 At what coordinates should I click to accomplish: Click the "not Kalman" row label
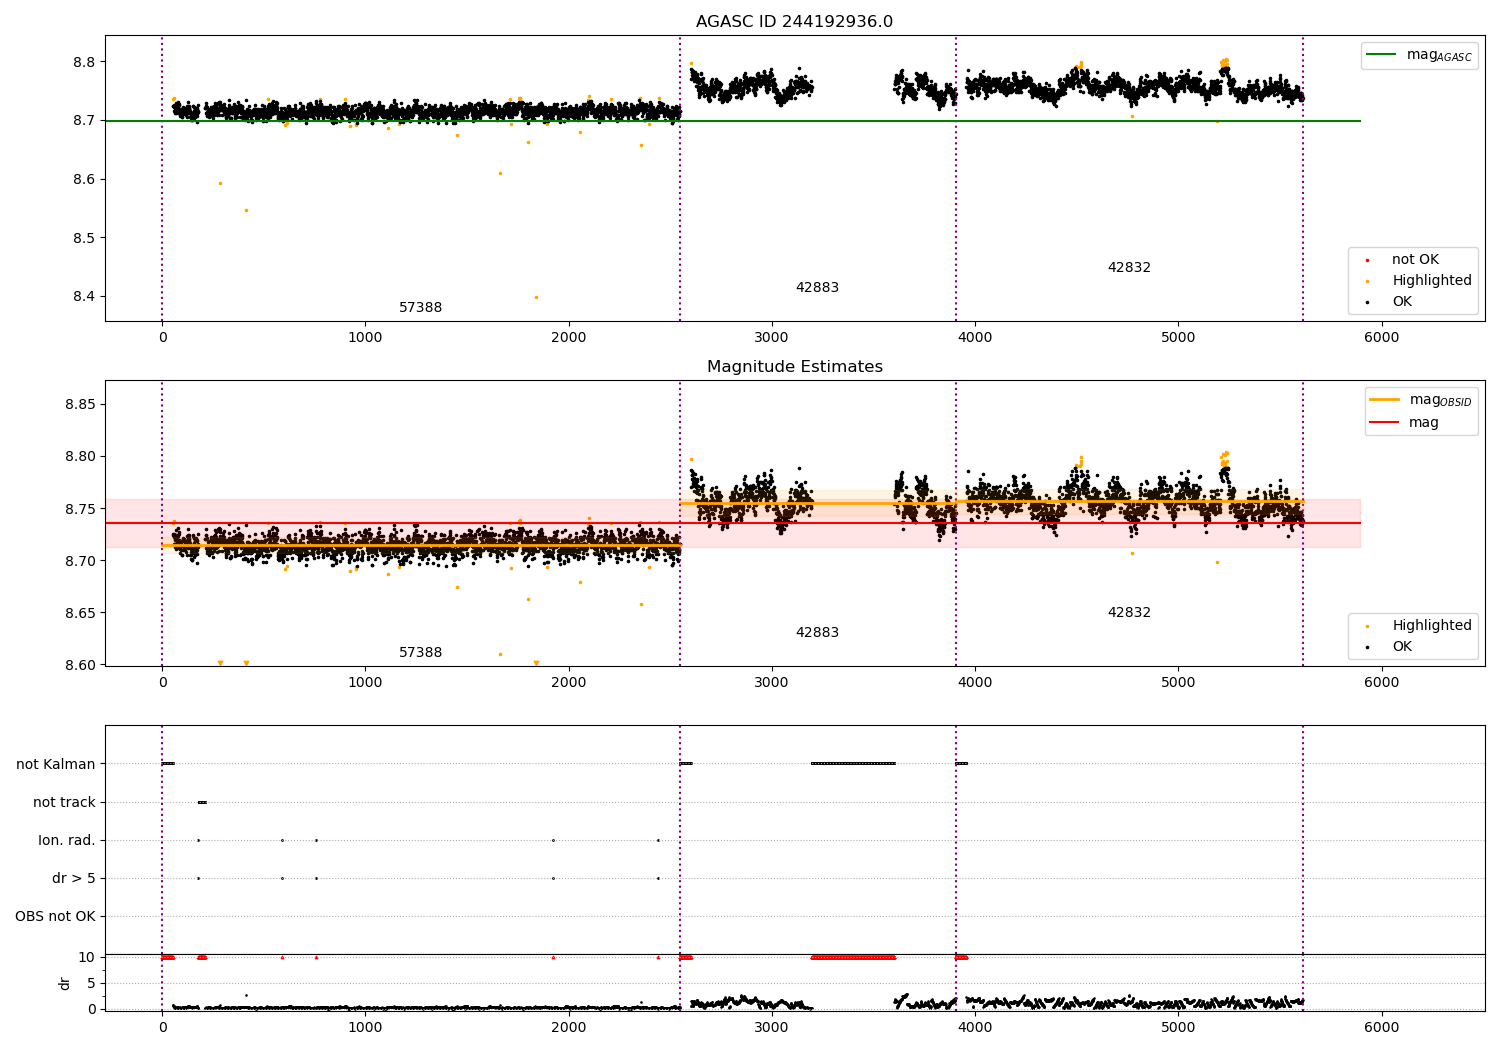(x=56, y=764)
